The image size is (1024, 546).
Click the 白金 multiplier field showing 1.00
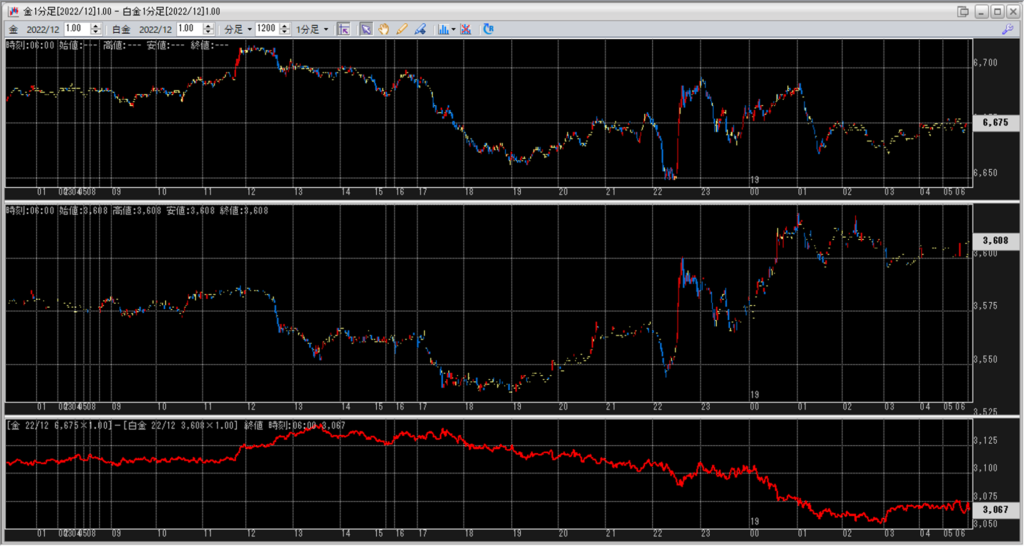click(189, 29)
